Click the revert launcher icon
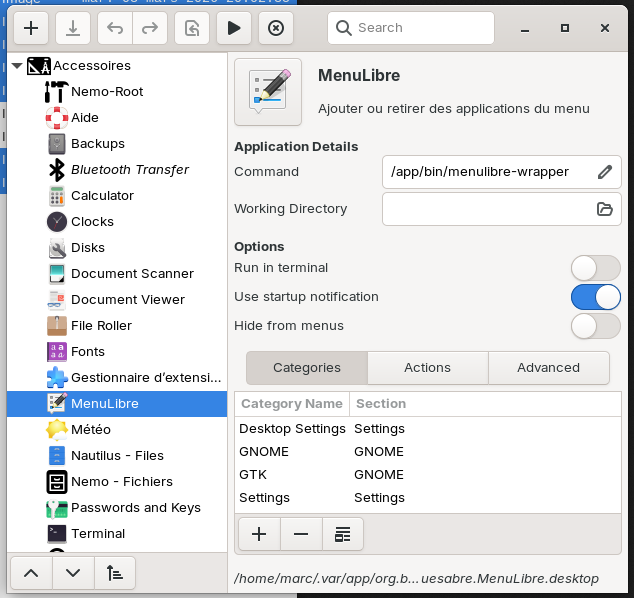 [192, 28]
